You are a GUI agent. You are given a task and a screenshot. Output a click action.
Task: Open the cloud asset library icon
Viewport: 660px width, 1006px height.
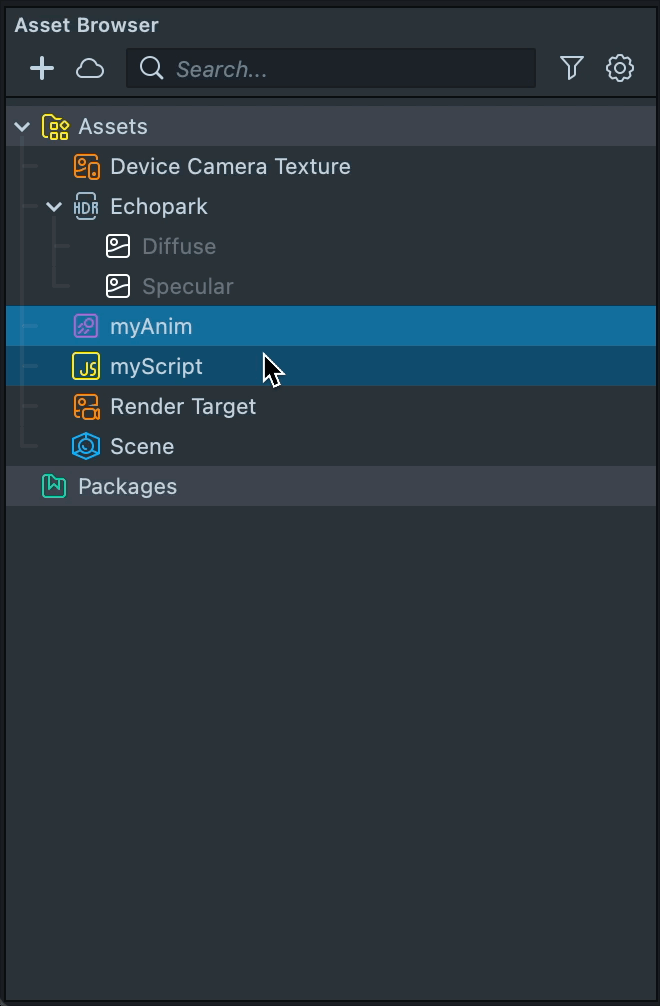point(90,68)
